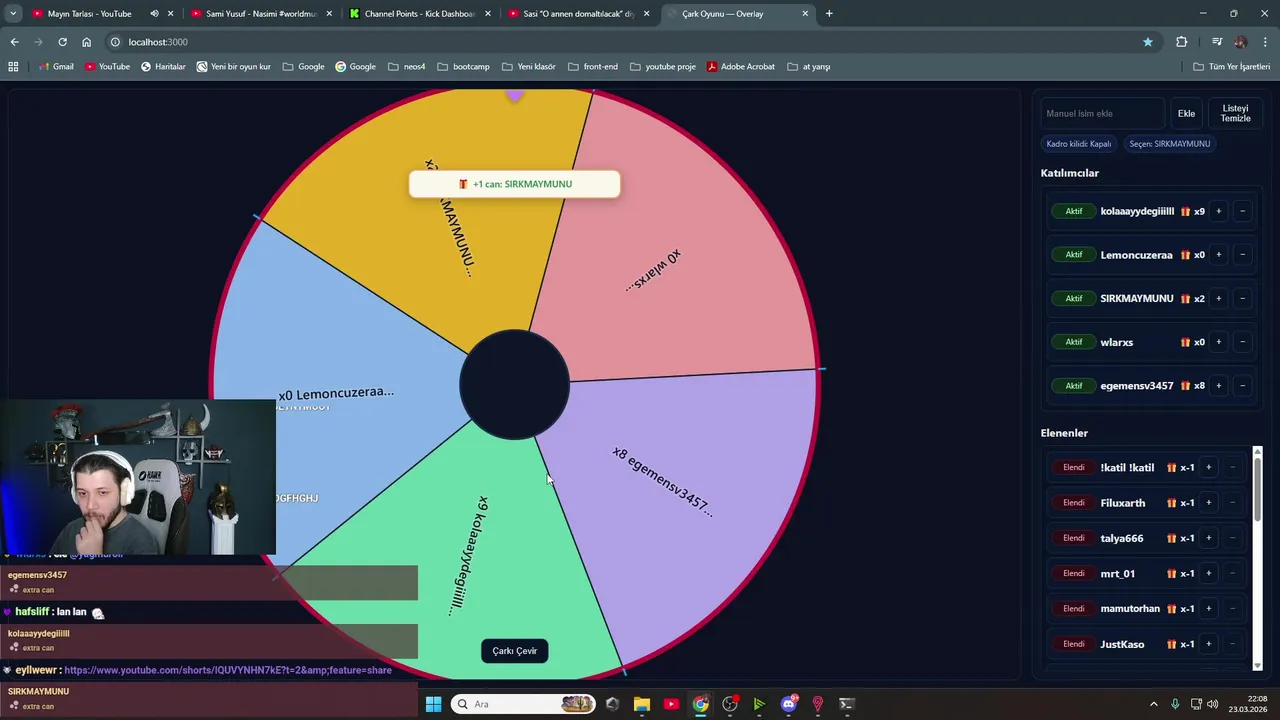The image size is (1280, 720).
Task: Remove a life from Lemoncuzeraa
Action: (1242, 255)
